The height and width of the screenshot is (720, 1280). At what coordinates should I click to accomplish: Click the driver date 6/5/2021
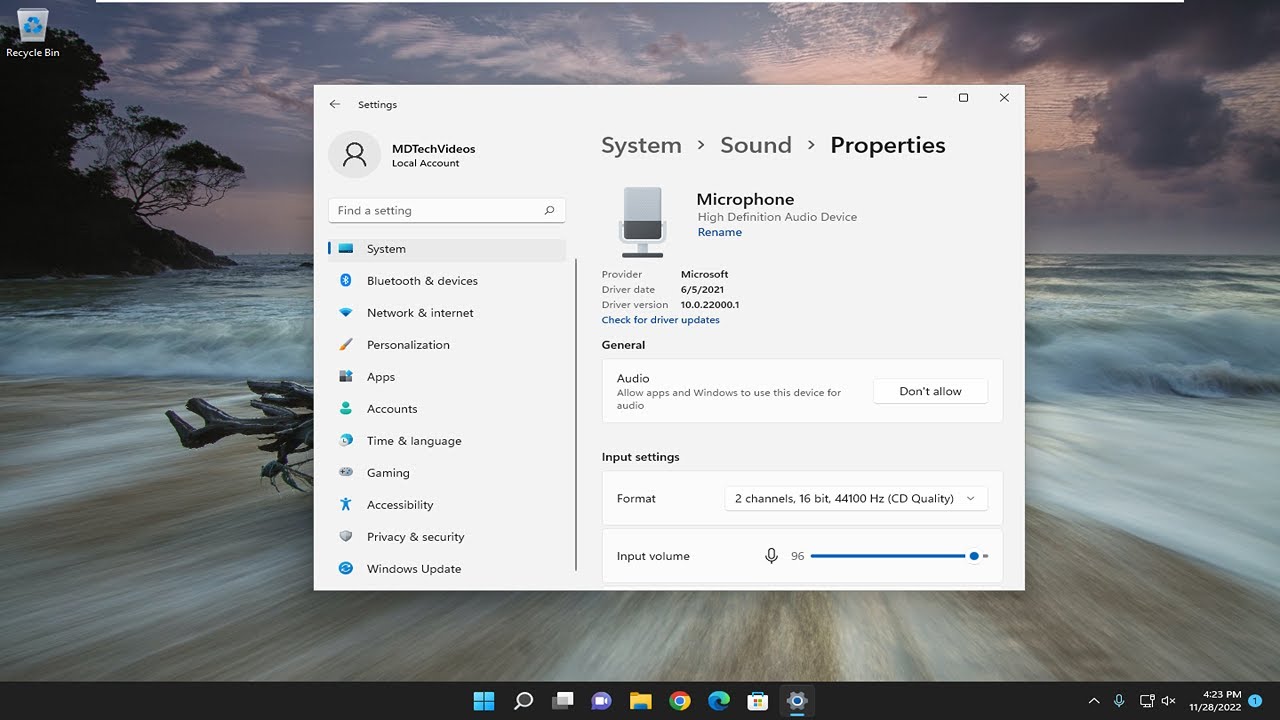click(x=702, y=290)
